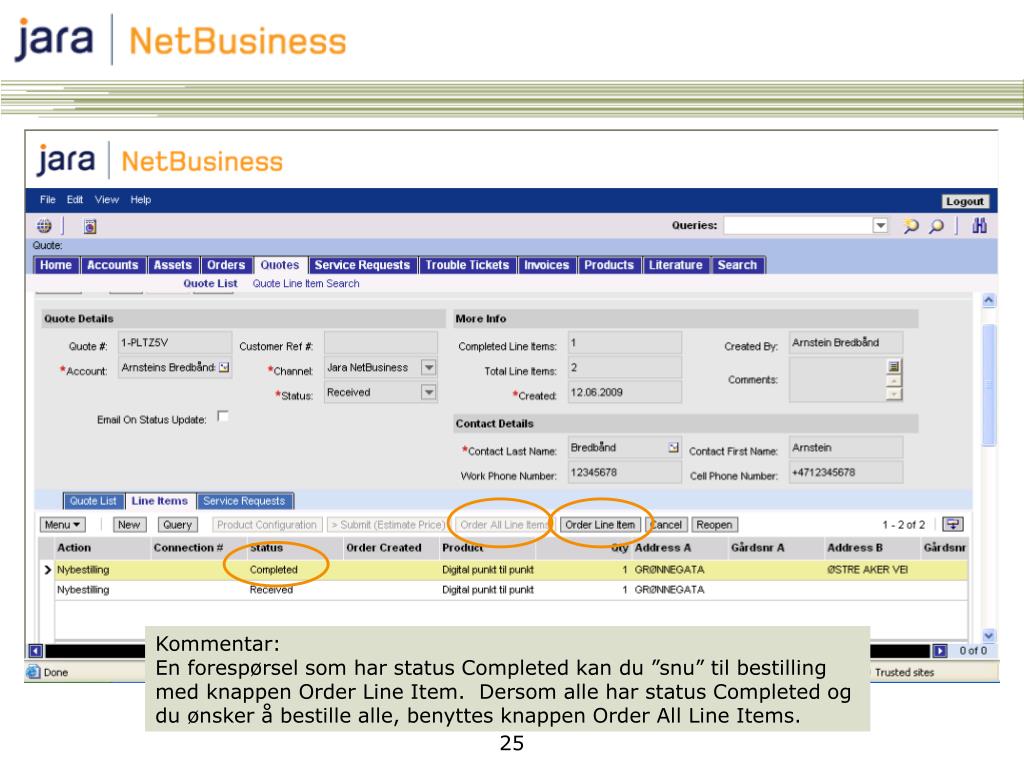Select the lower Quote List view tab
The width and height of the screenshot is (1024, 768).
[x=93, y=501]
